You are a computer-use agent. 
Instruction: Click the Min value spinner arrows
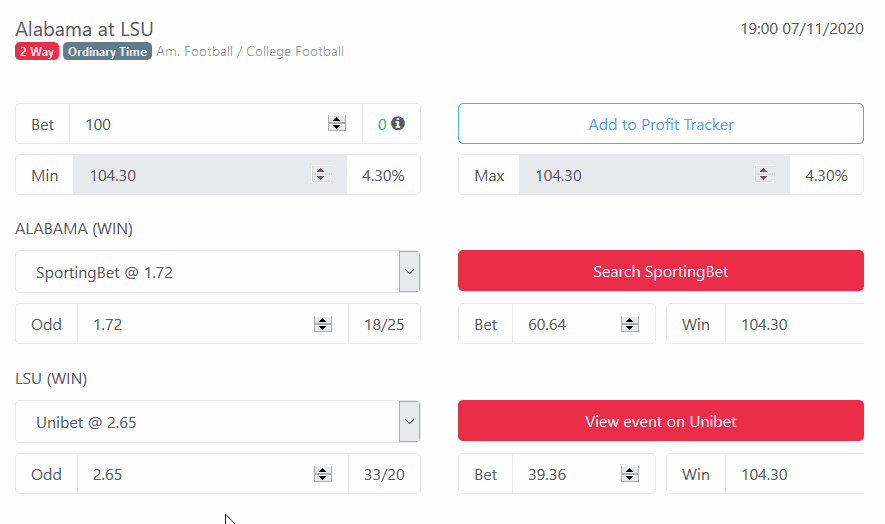[321, 175]
